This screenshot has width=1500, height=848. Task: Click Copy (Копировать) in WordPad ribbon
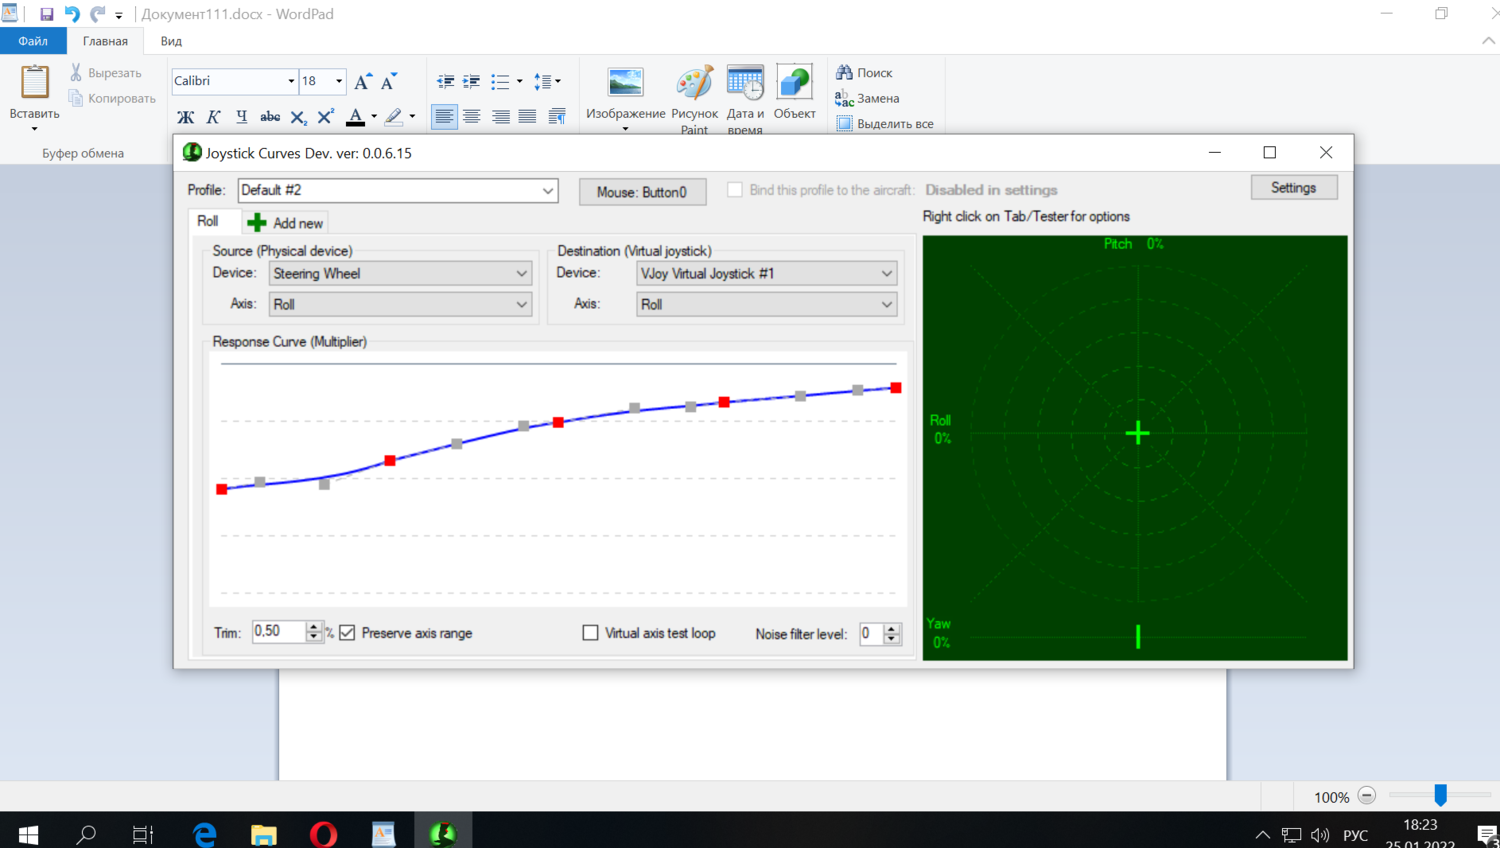click(112, 98)
